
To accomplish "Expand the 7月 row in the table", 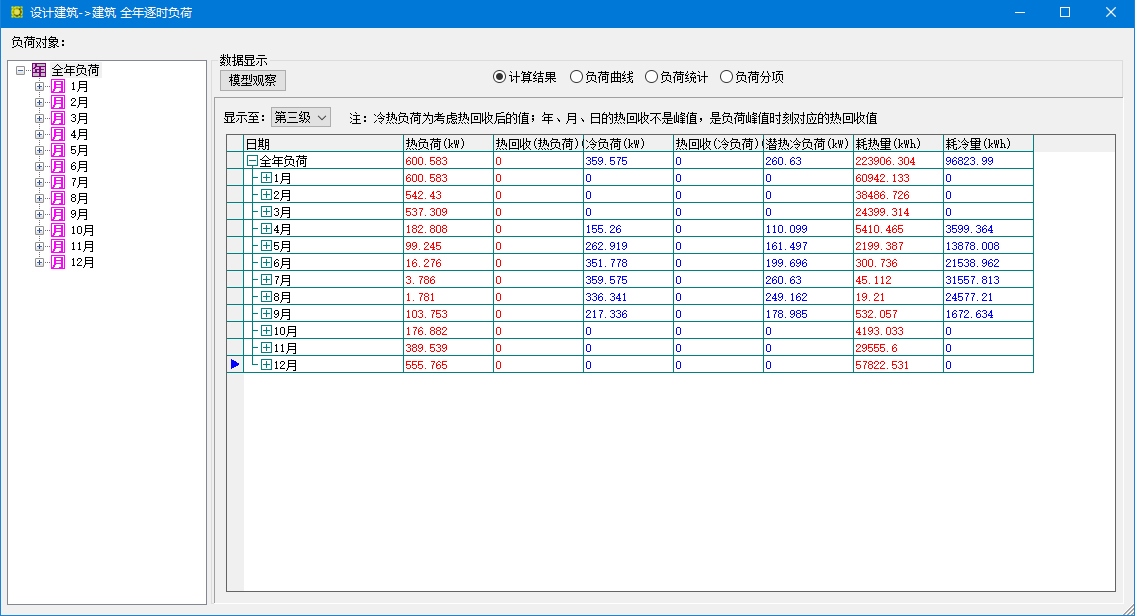I will click(266, 280).
